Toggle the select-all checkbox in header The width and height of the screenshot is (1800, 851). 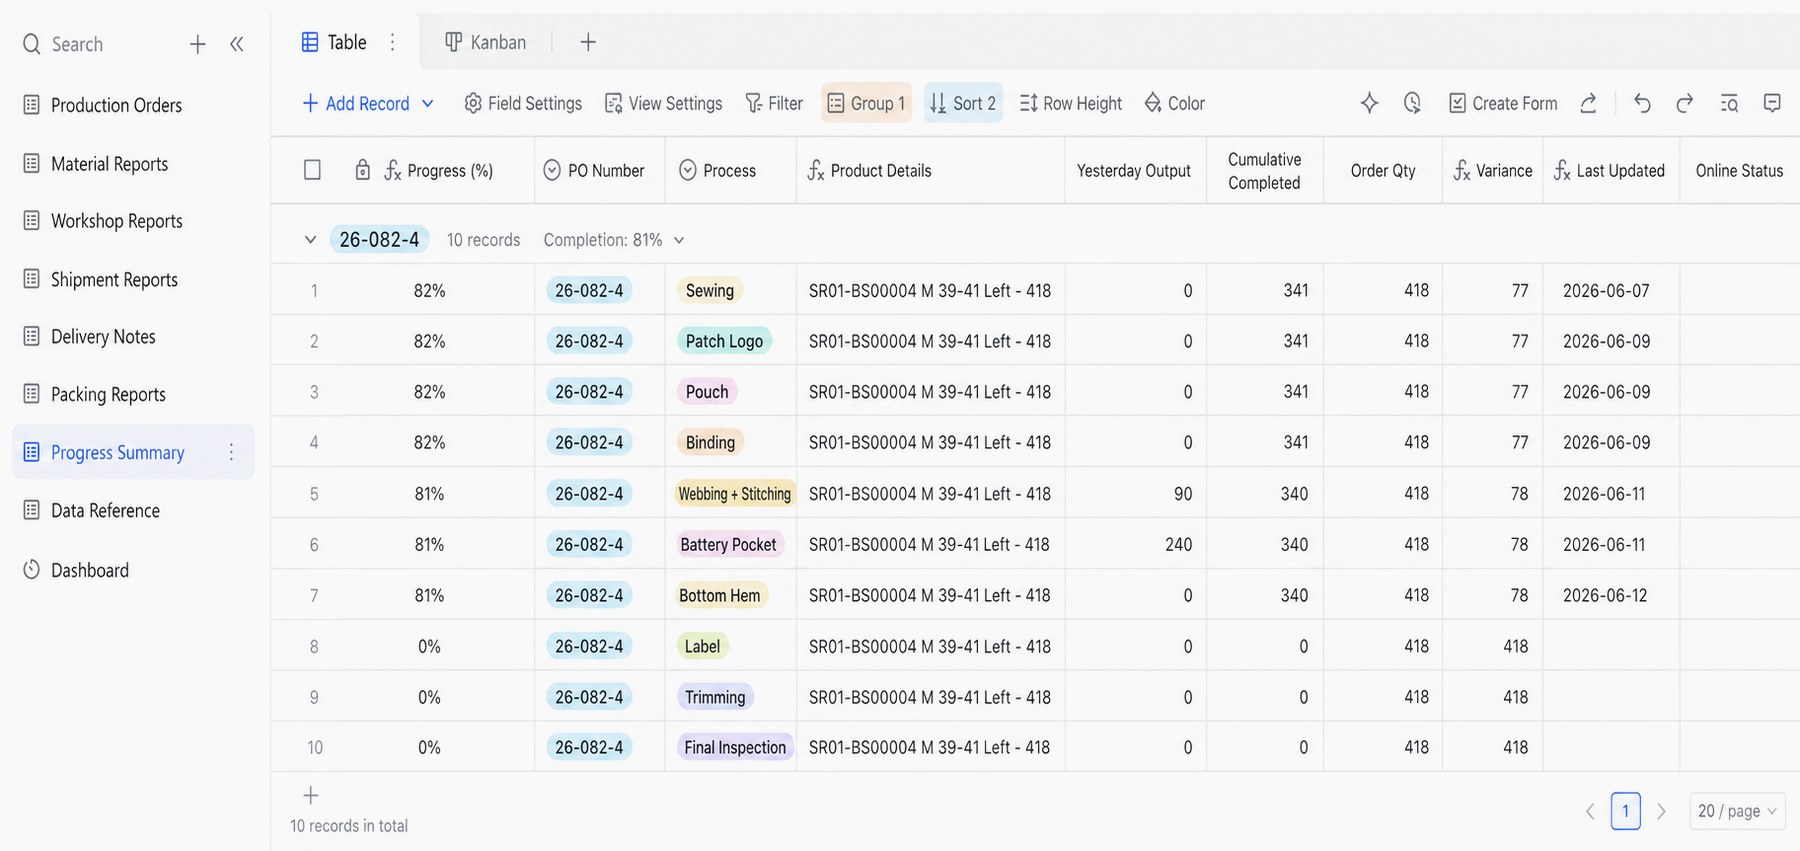[312, 170]
